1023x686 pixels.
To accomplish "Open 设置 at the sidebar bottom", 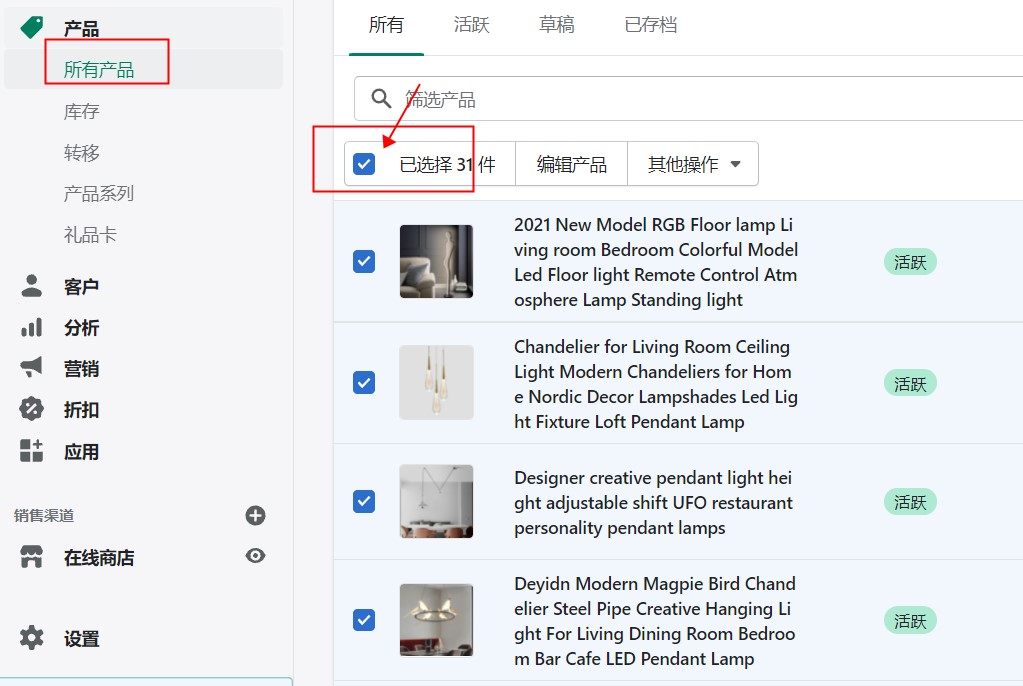I will click(x=81, y=638).
